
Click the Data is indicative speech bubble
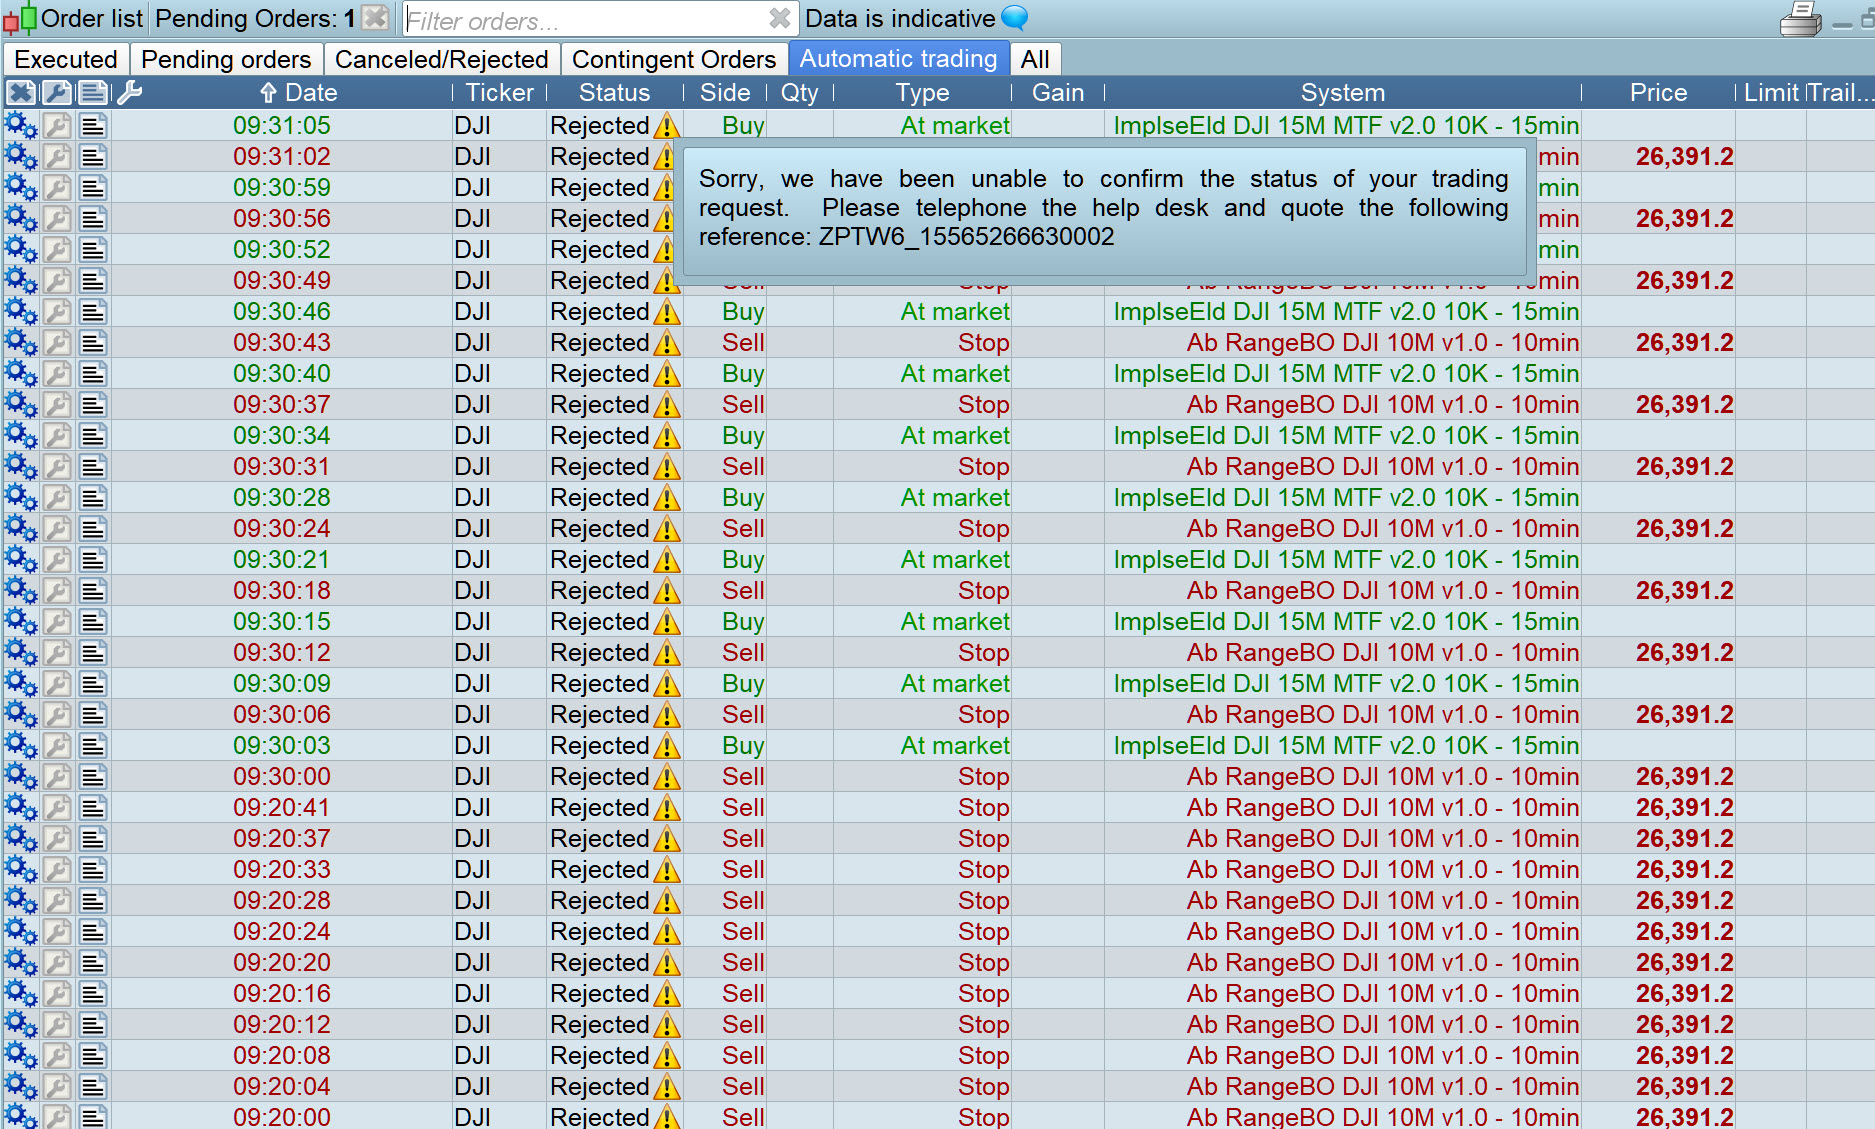point(1015,18)
